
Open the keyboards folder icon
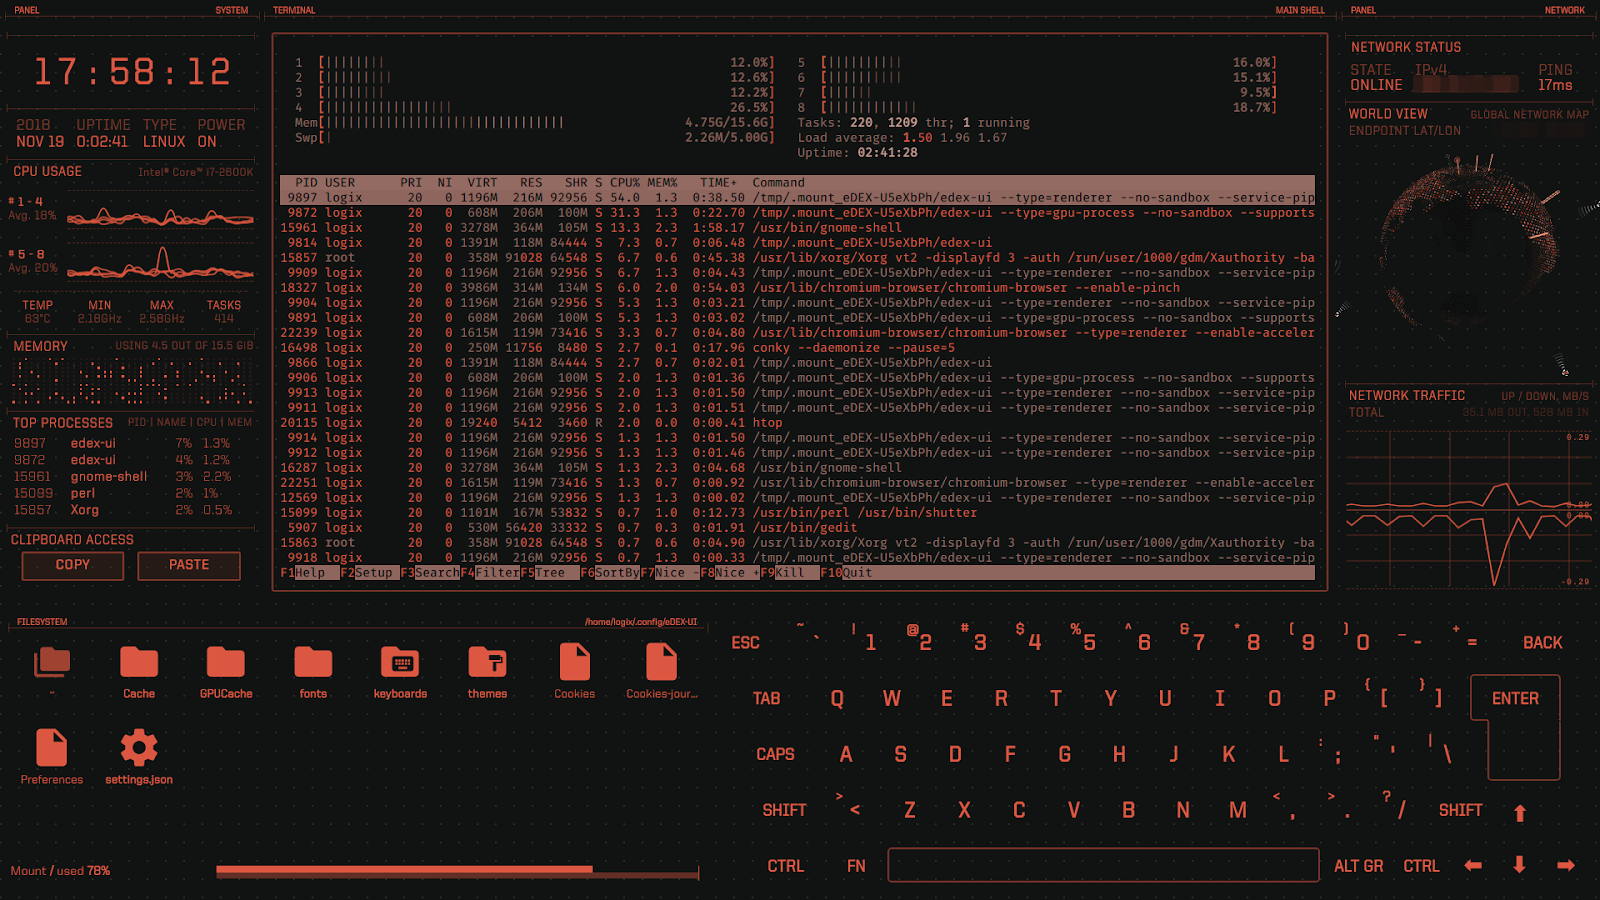[400, 663]
